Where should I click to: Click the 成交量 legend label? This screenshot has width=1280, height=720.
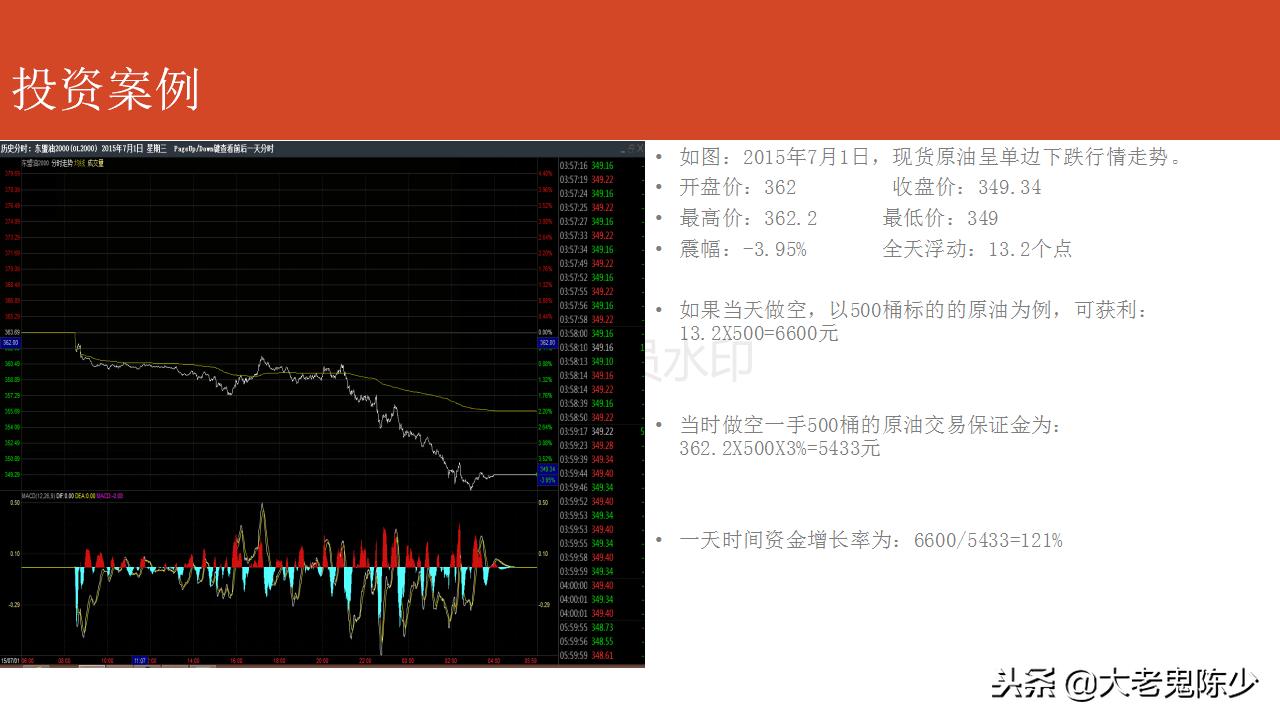(x=96, y=162)
